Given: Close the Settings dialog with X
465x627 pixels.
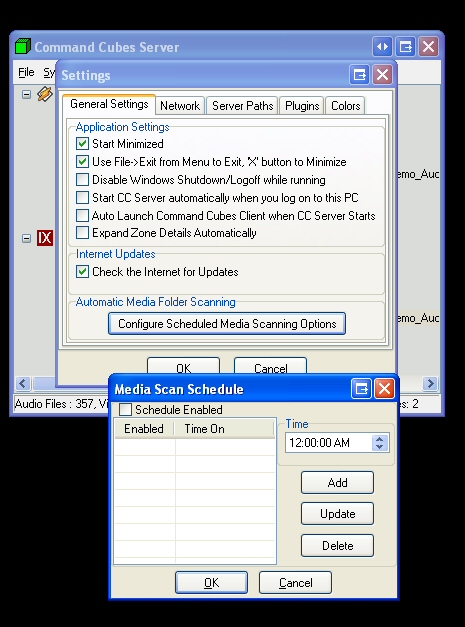Looking at the screenshot, I should pos(383,74).
